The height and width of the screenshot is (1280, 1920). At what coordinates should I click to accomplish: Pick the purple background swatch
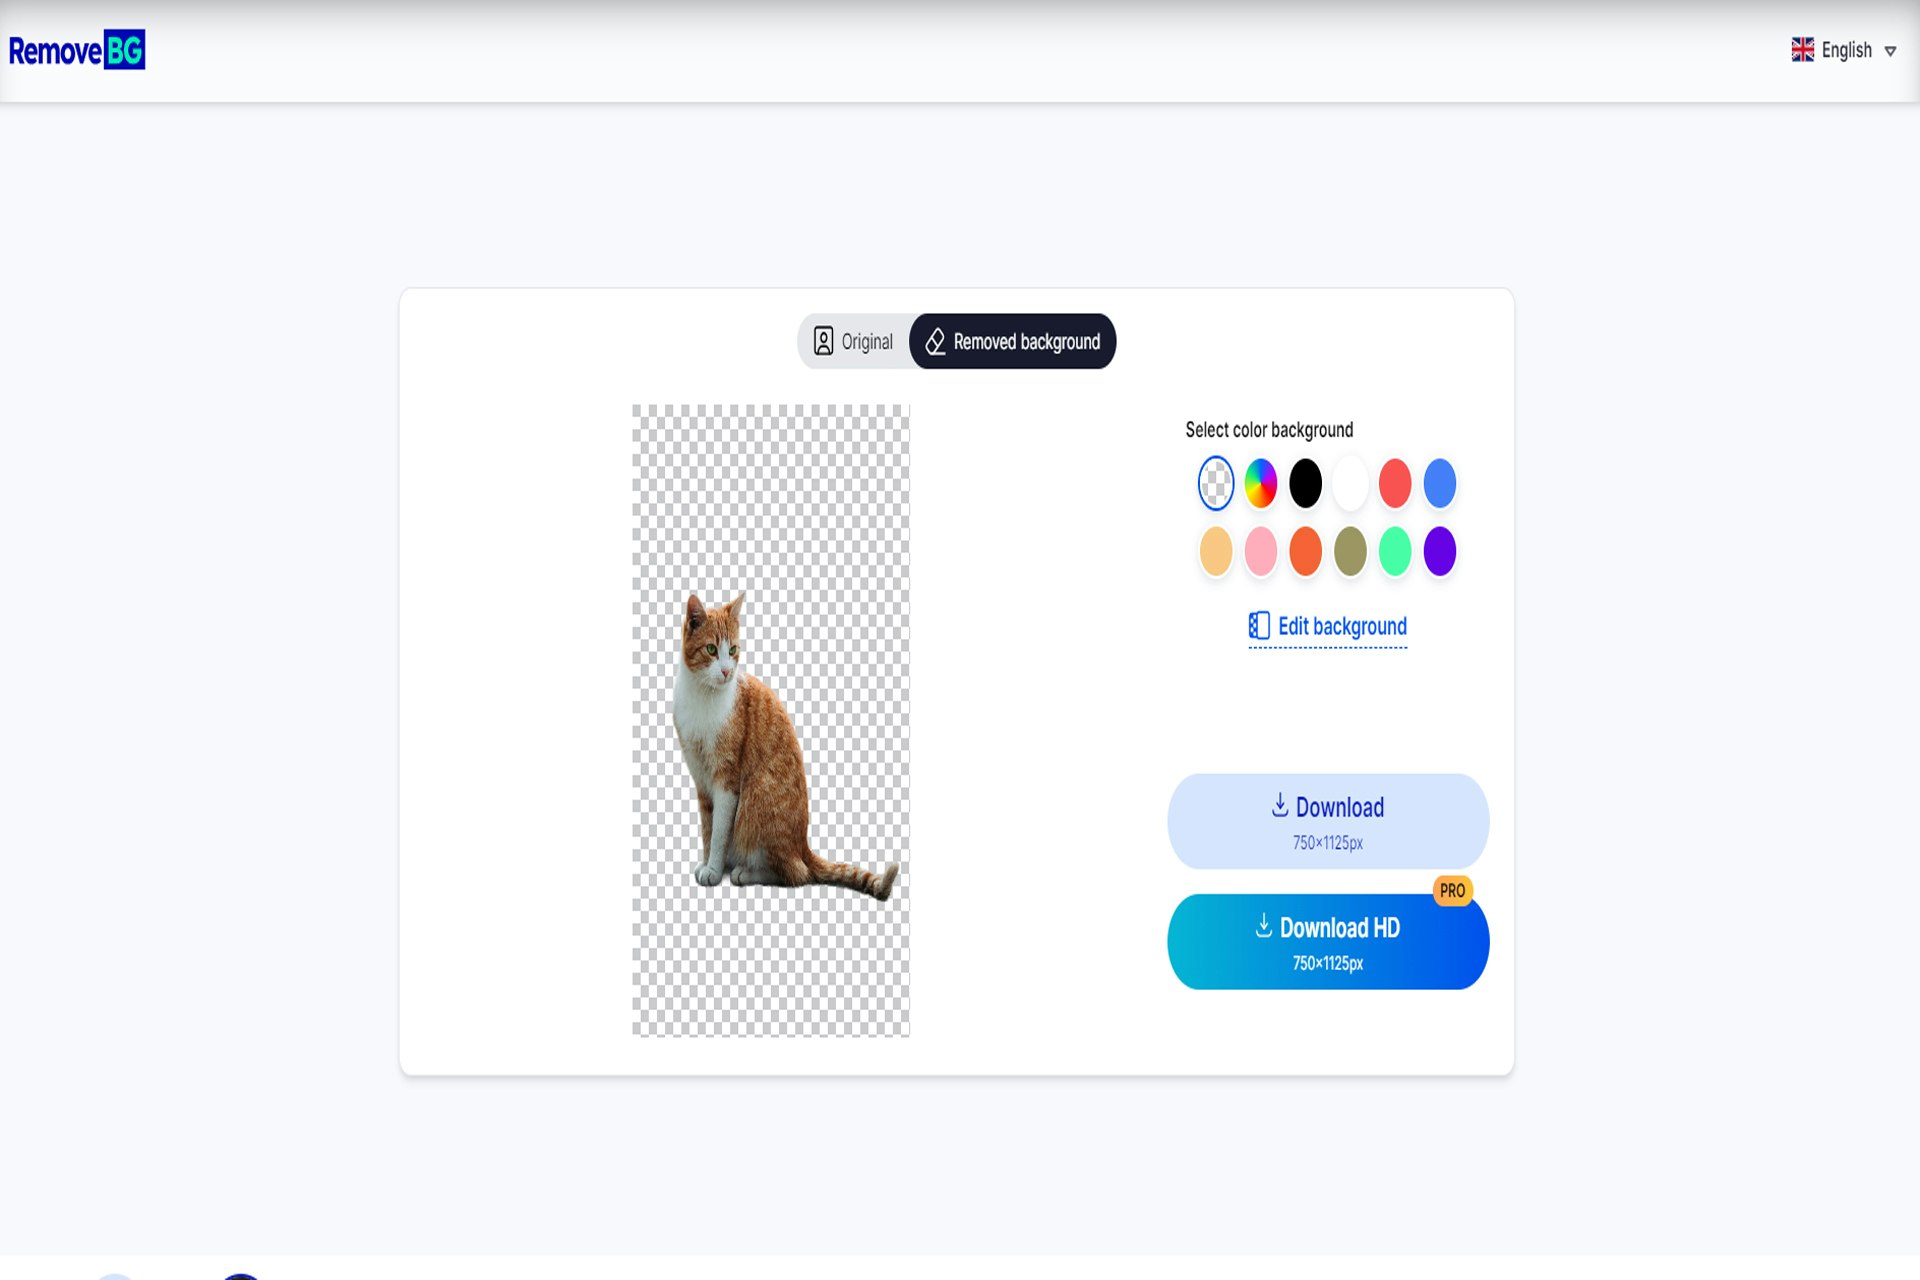click(1440, 551)
